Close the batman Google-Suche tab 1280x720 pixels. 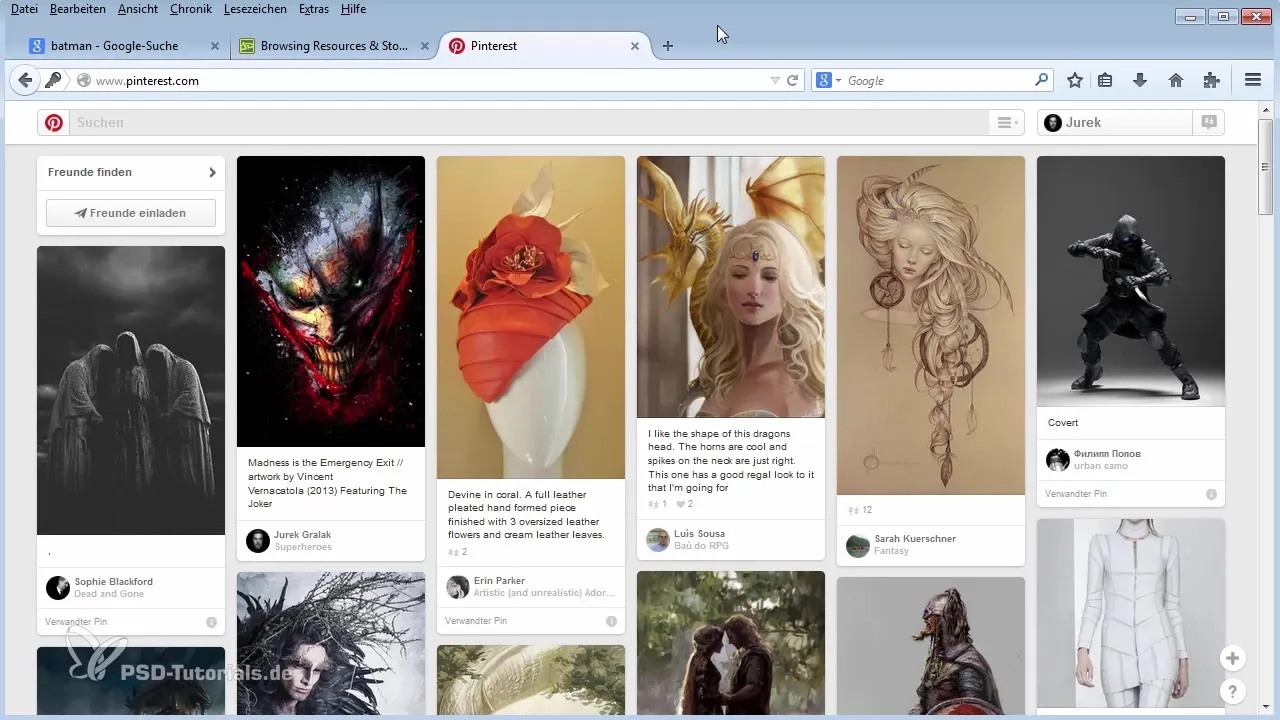pyautogui.click(x=215, y=46)
